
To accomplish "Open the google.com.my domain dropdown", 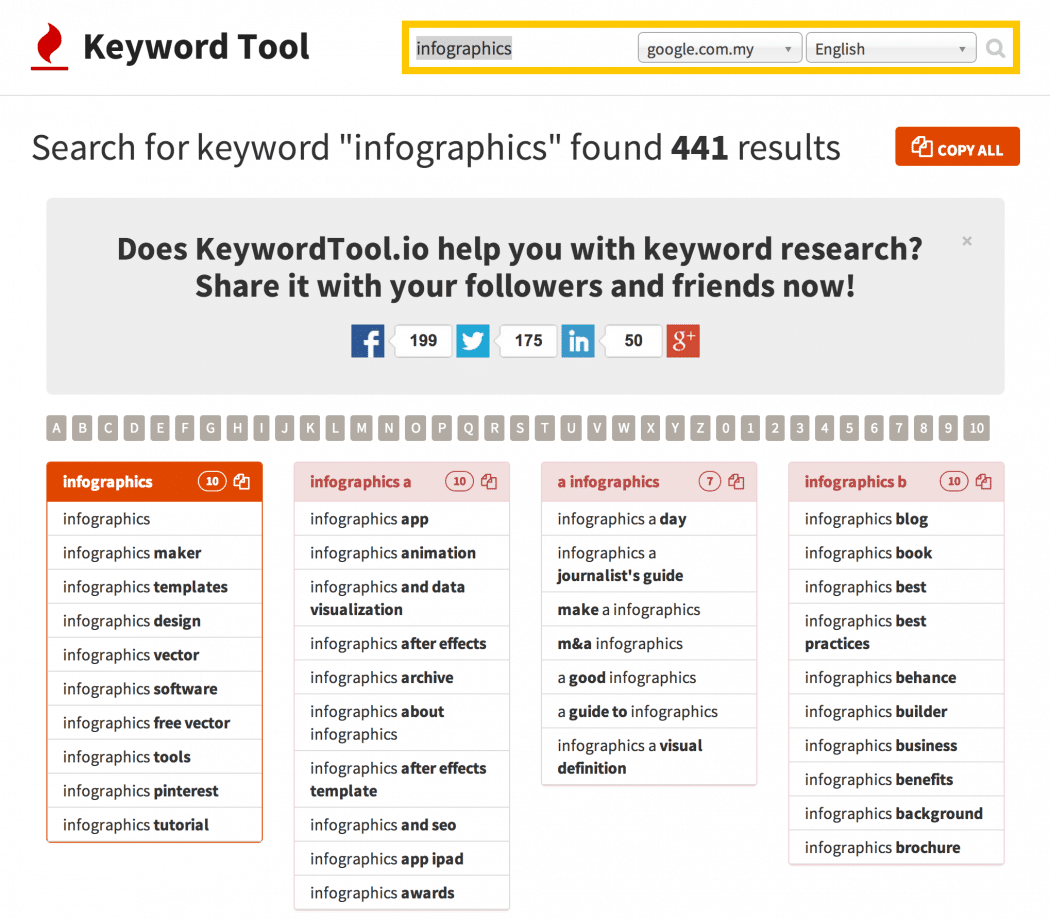I will coord(720,48).
